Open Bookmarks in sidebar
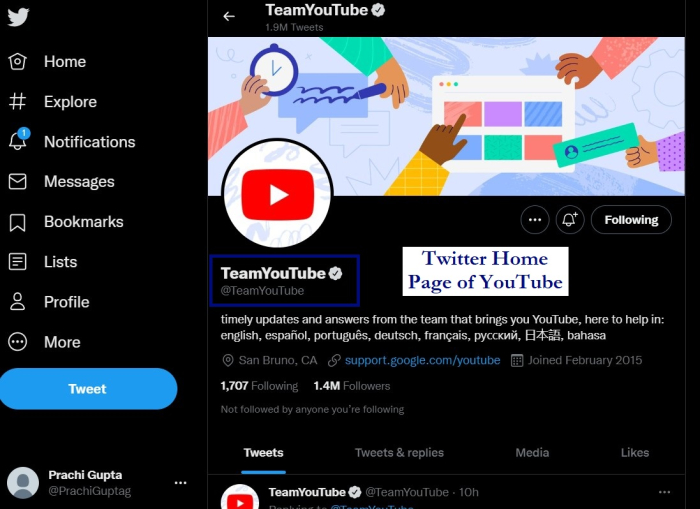The height and width of the screenshot is (509, 700). point(66,221)
